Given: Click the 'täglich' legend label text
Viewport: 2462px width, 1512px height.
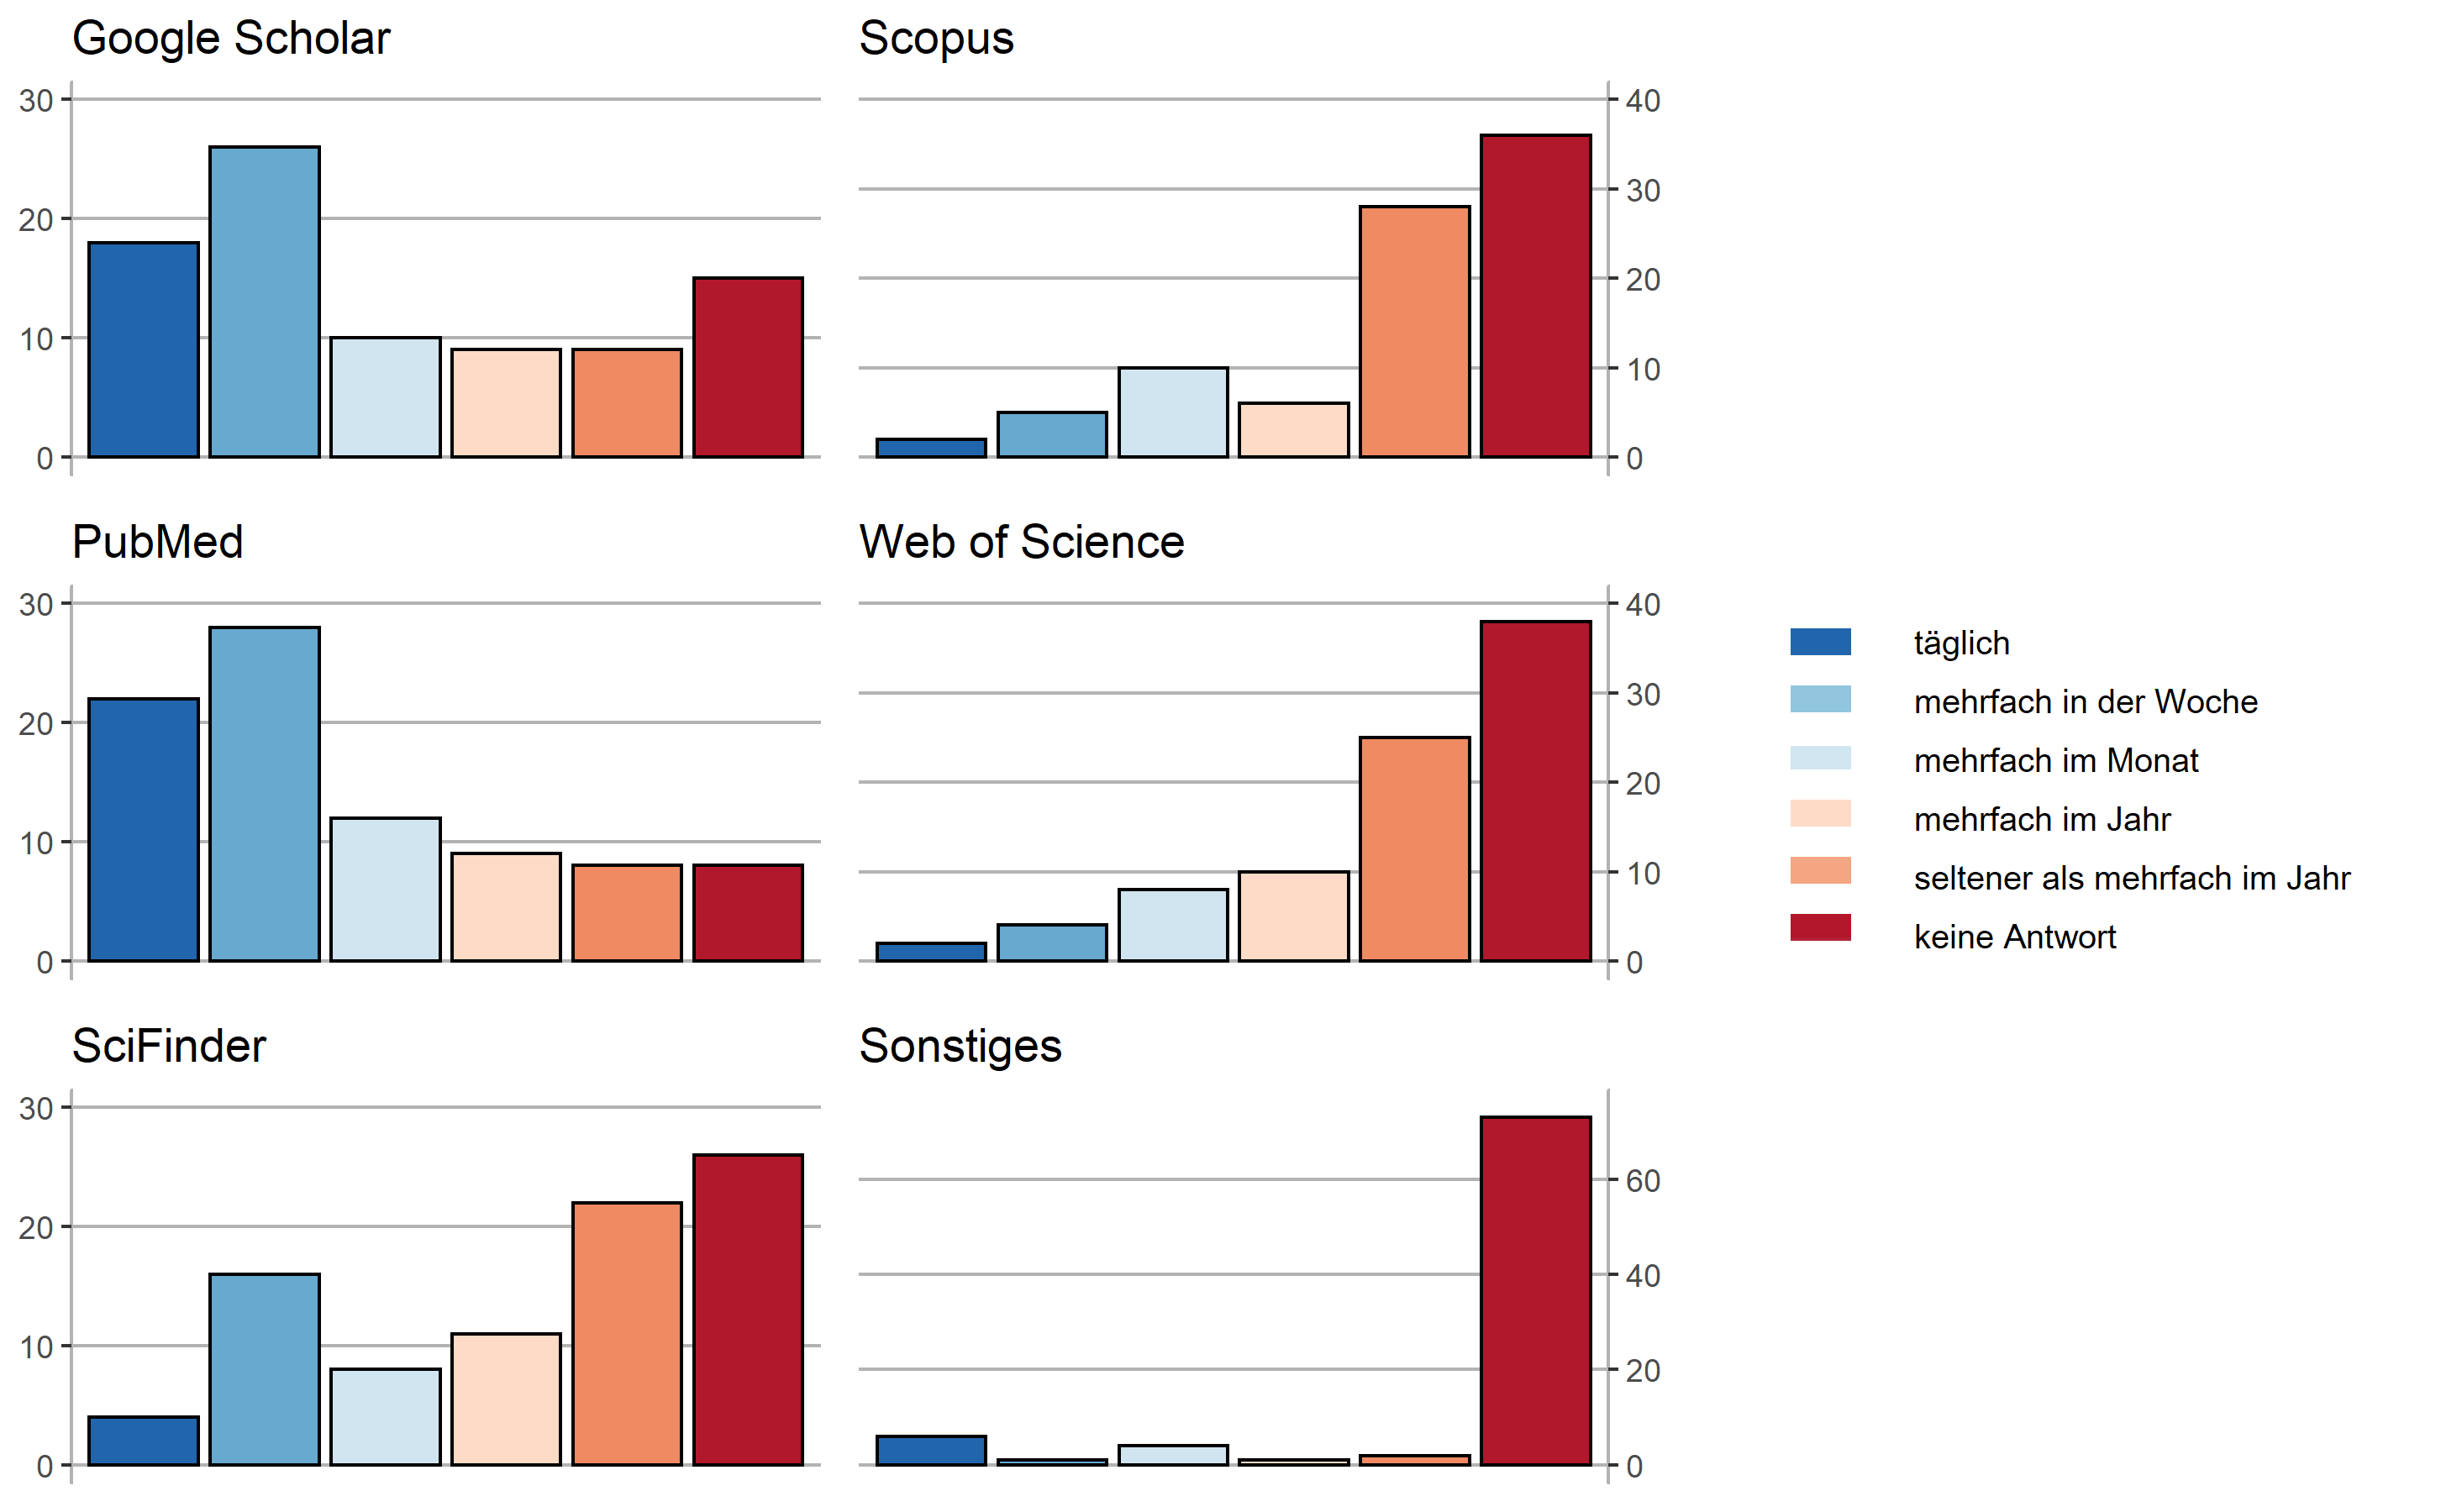Looking at the screenshot, I should click(x=1961, y=643).
